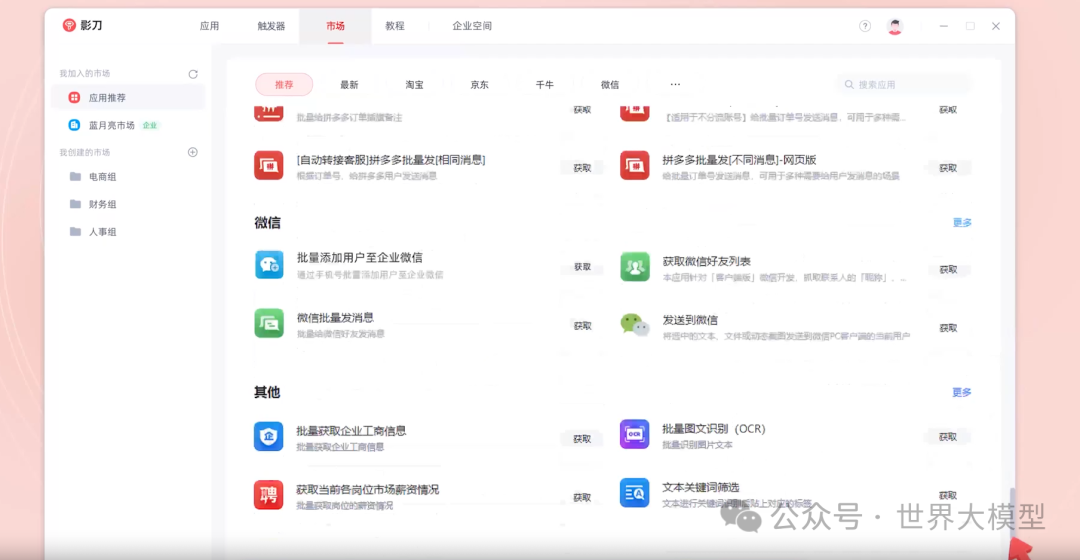
Task: Open the 批量添加用户至企业微信 app title
Action: [x=360, y=258]
